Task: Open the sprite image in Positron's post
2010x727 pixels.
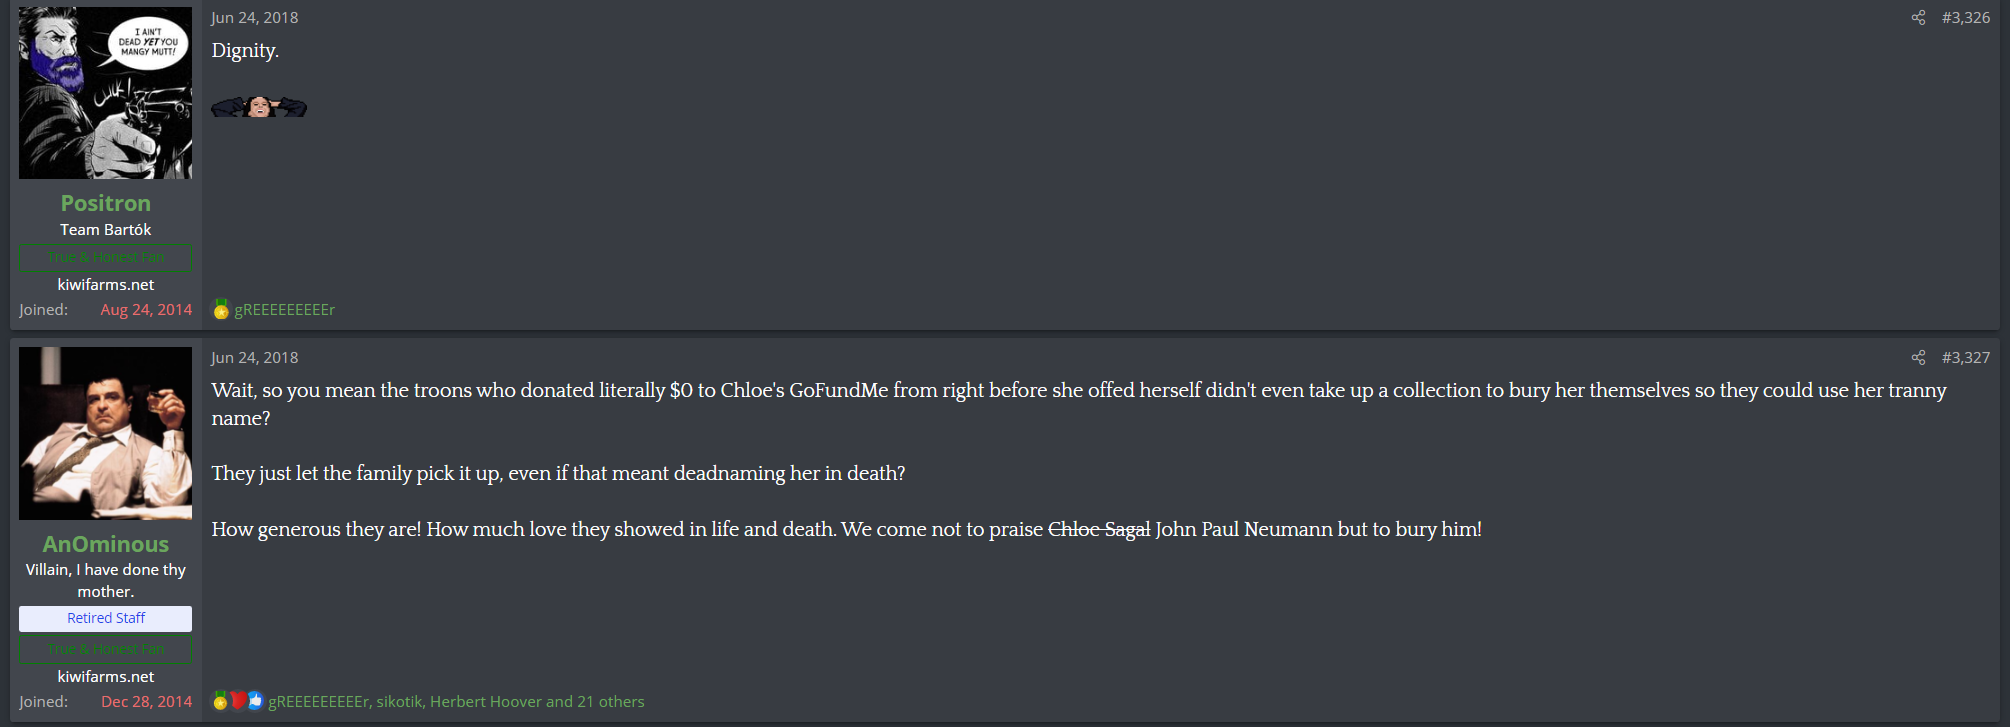Action: [x=259, y=106]
